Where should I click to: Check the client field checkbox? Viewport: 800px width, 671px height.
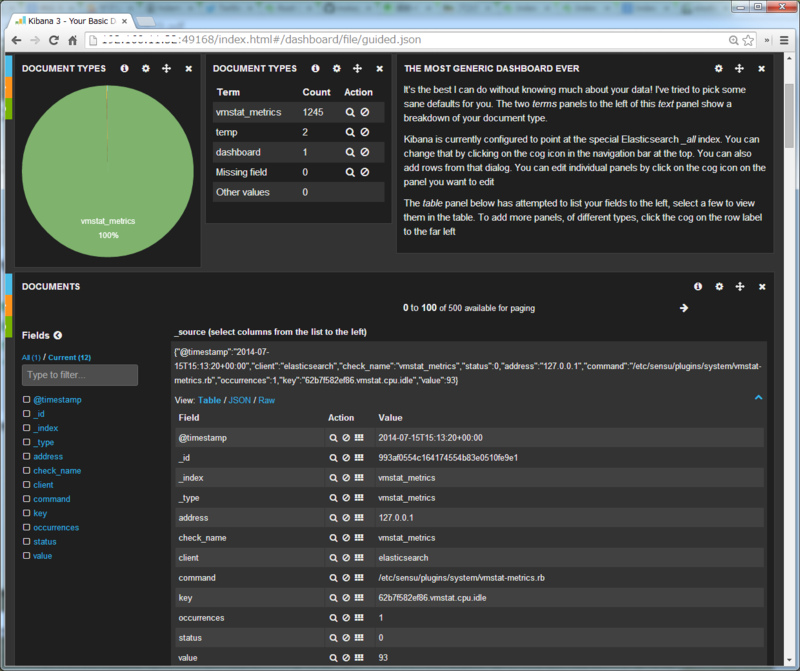coord(27,484)
